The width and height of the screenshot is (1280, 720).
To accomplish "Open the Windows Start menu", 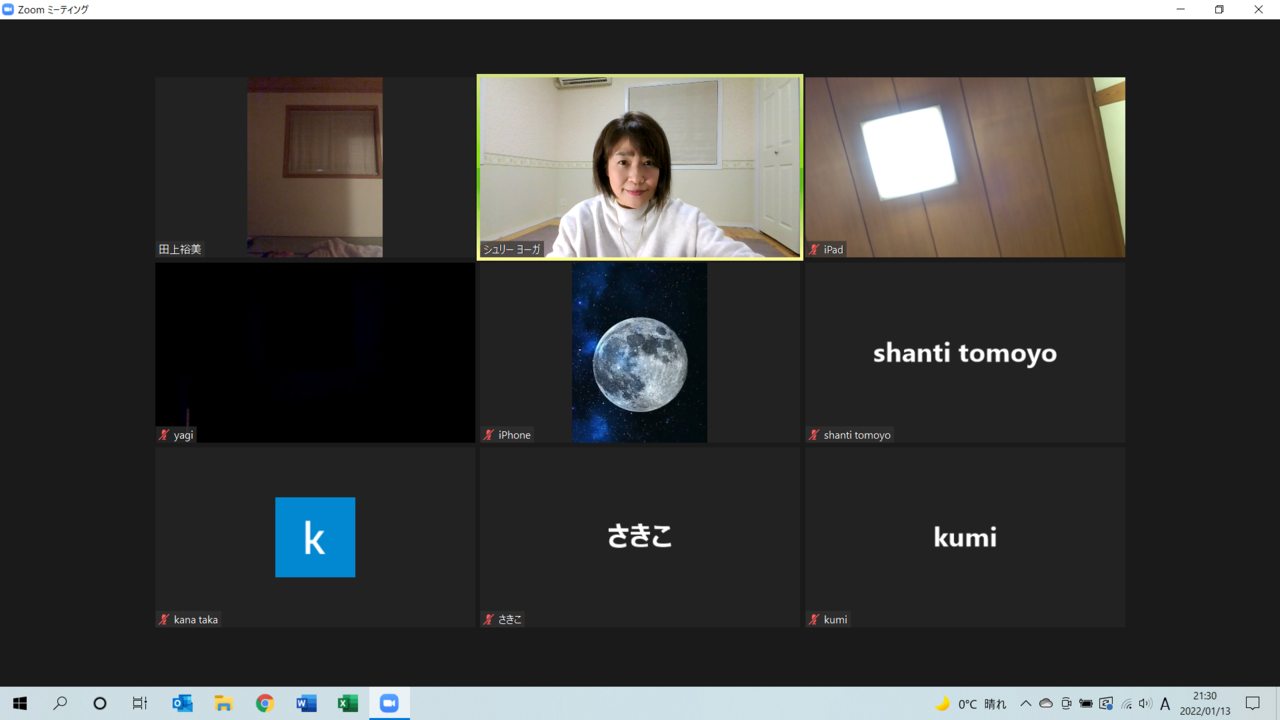I will [x=20, y=704].
